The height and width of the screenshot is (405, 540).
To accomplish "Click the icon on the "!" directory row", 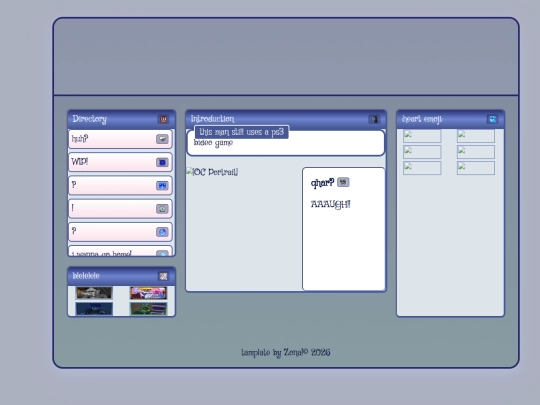I will [x=162, y=209].
